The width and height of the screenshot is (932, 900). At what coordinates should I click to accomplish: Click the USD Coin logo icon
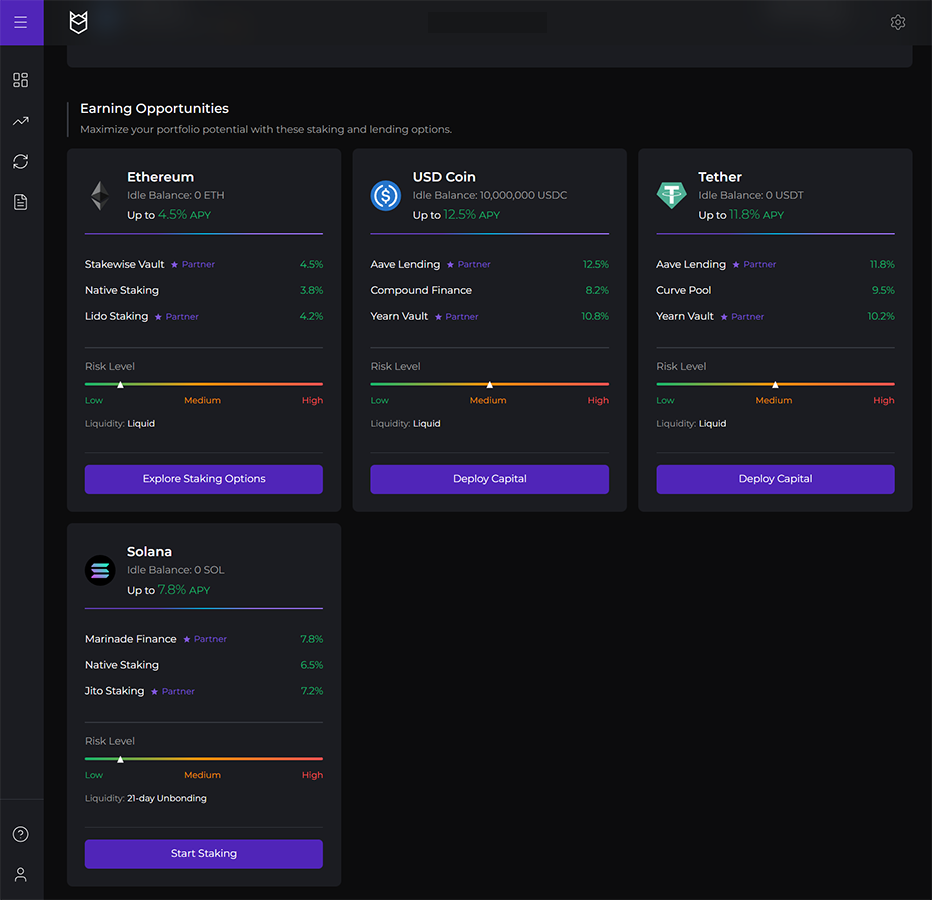(x=385, y=195)
